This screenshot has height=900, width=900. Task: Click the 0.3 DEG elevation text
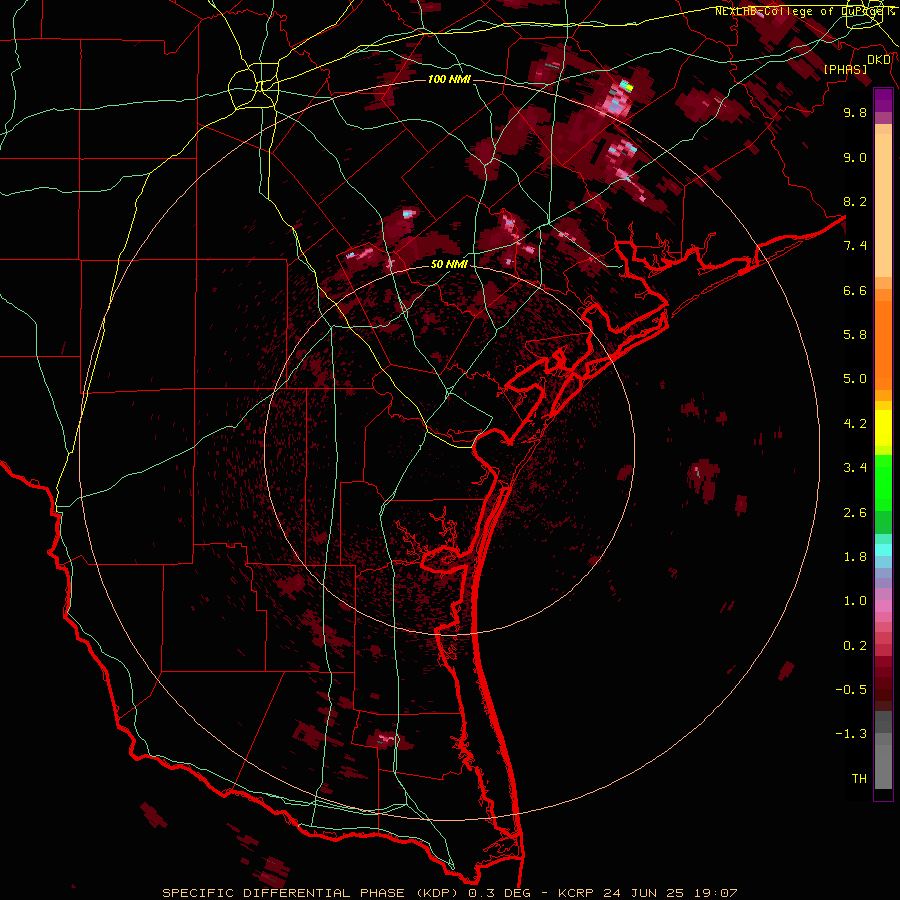pyautogui.click(x=499, y=893)
